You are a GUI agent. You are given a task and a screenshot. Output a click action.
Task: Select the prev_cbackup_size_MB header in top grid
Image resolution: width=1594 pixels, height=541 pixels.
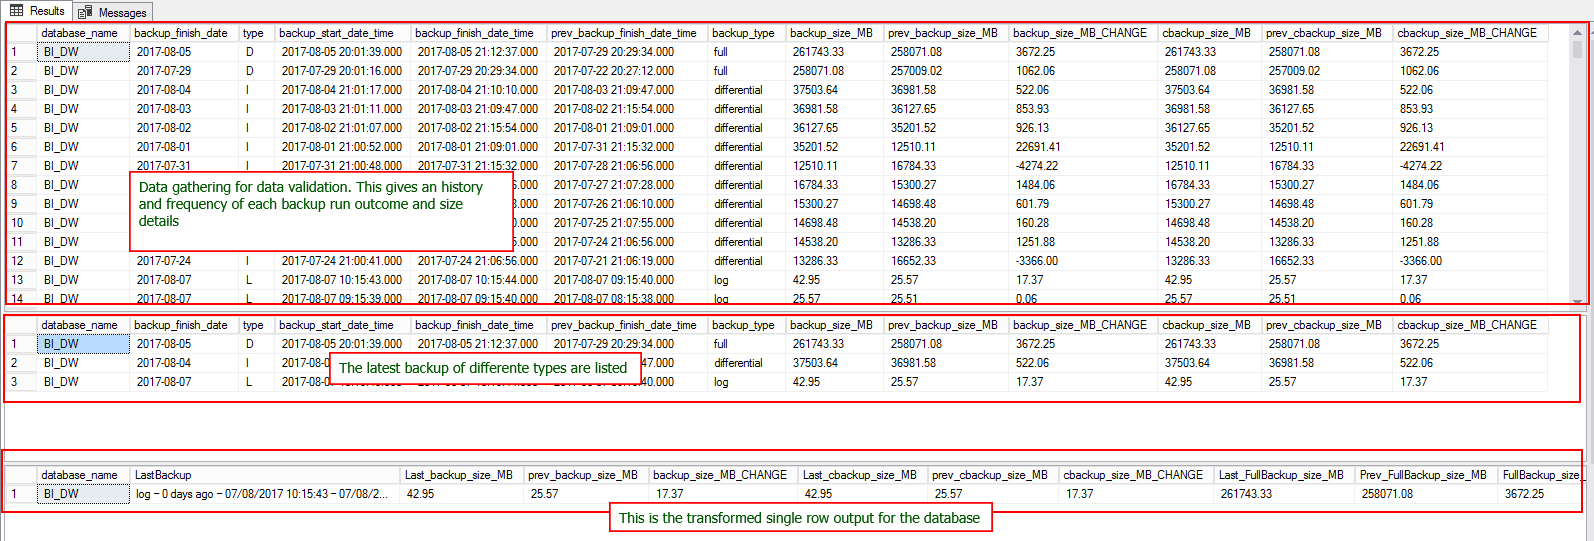pyautogui.click(x=1323, y=33)
